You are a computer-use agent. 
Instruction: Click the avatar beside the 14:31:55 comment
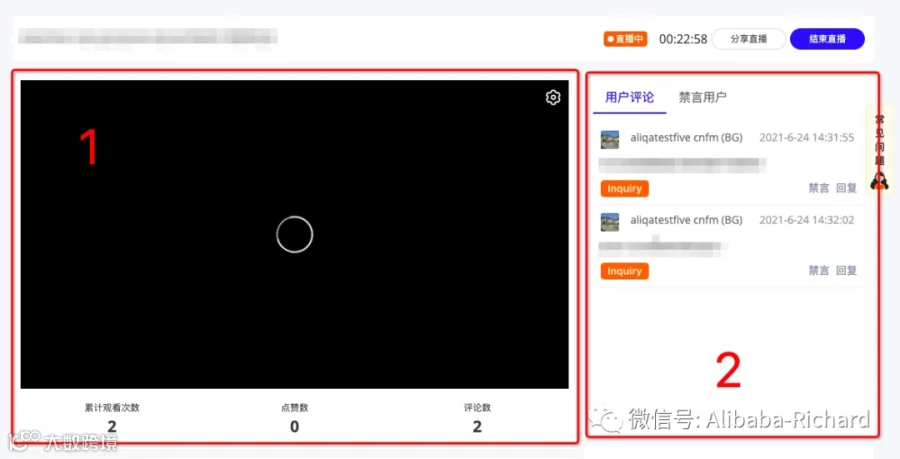coord(610,139)
